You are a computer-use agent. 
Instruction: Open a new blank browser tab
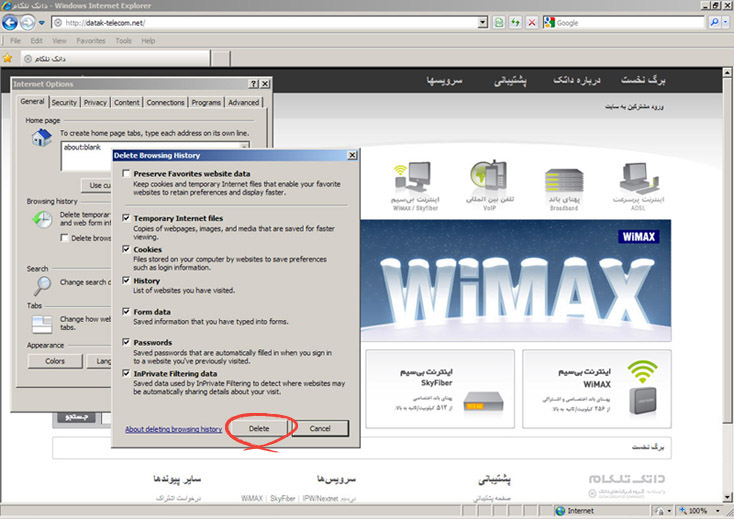tap(220, 59)
